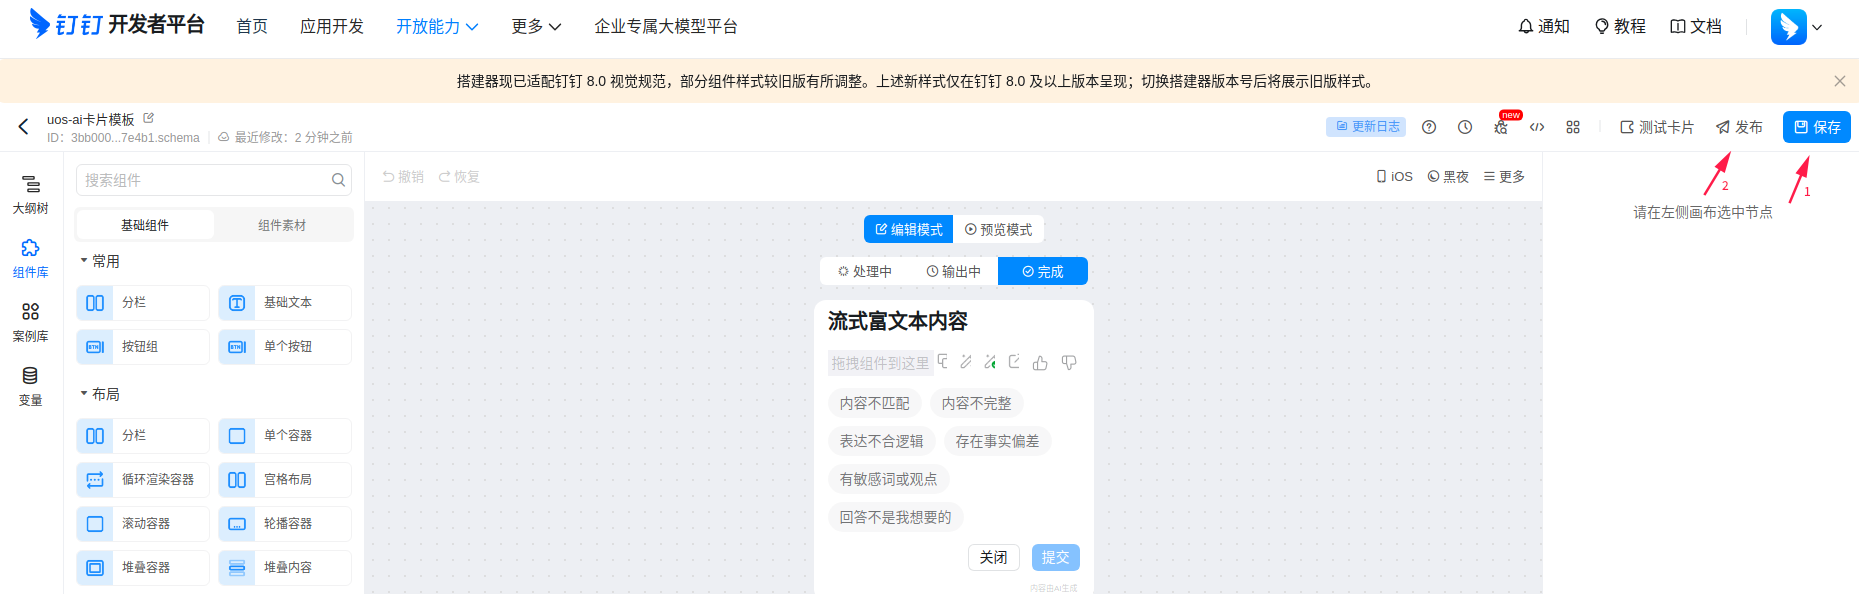
Task: Switch to 编辑模式 edit mode
Action: [908, 229]
